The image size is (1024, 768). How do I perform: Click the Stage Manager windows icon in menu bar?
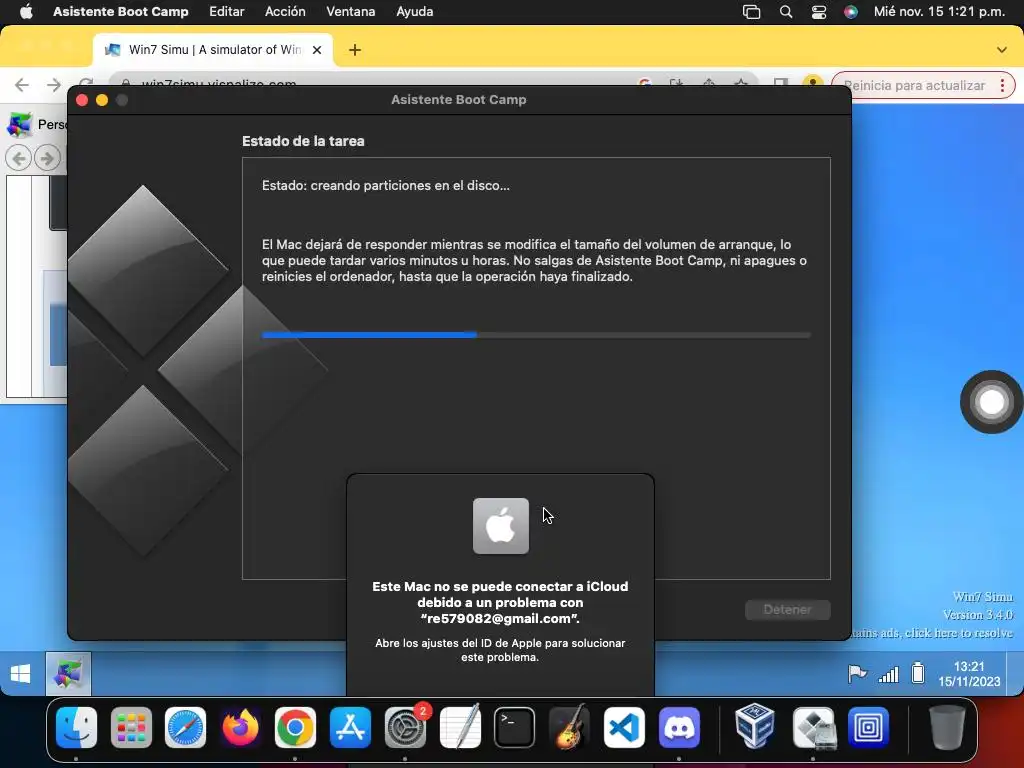(752, 12)
